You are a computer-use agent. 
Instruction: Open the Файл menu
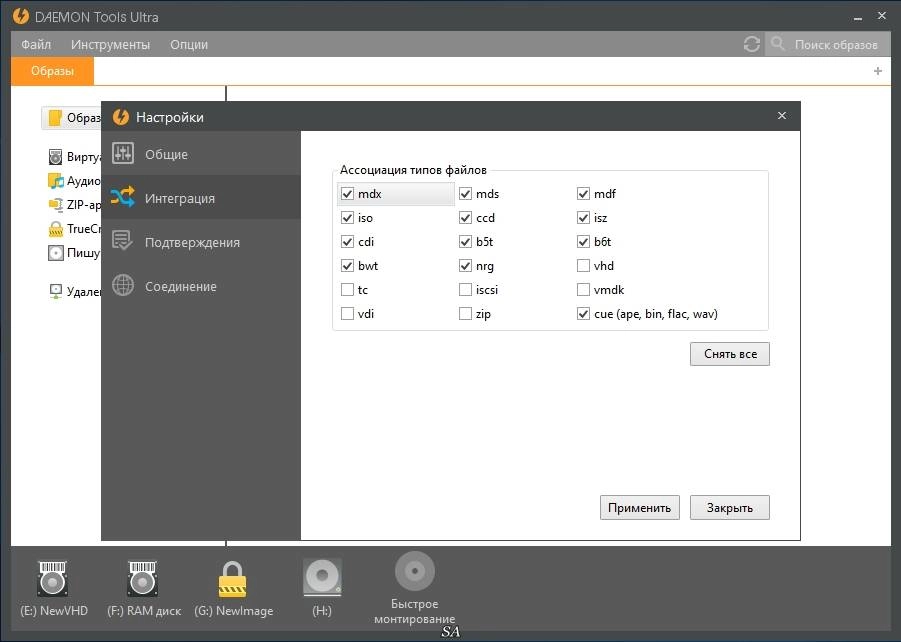point(36,44)
